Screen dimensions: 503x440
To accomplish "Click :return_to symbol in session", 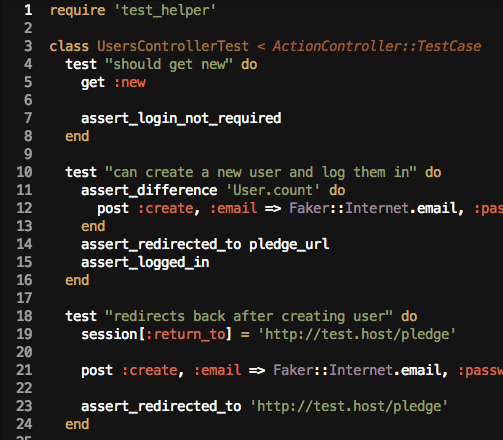I will tap(186, 334).
